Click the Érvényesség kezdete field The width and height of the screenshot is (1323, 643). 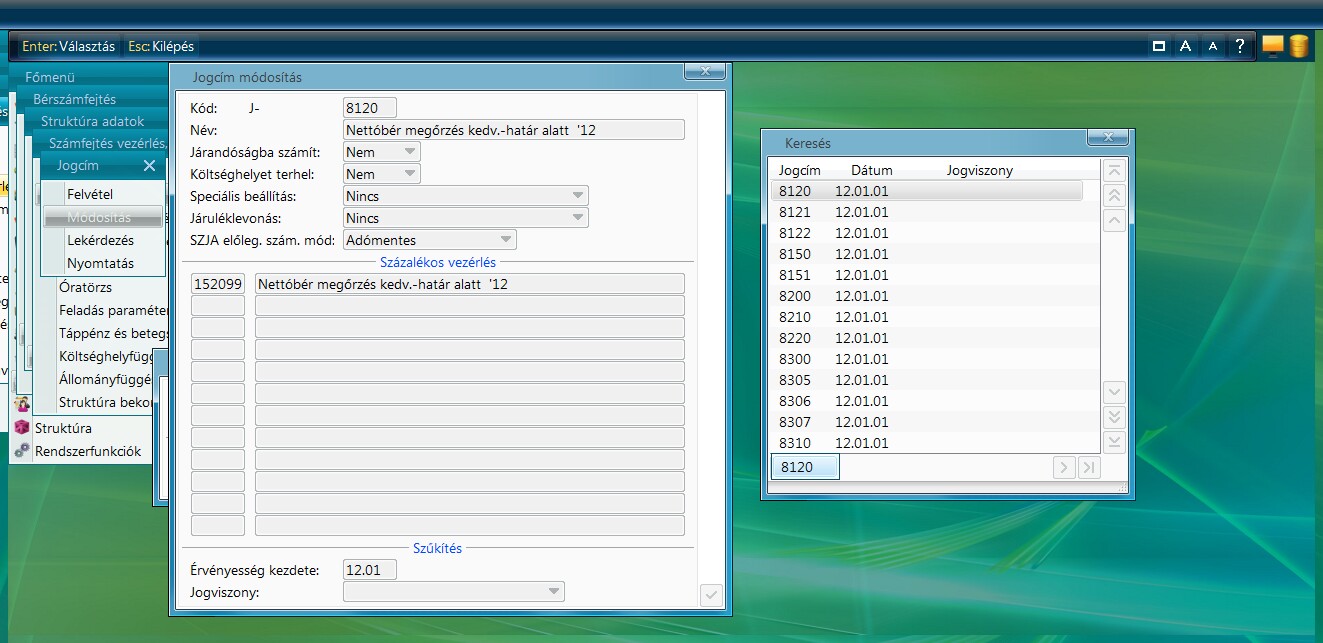(x=369, y=570)
